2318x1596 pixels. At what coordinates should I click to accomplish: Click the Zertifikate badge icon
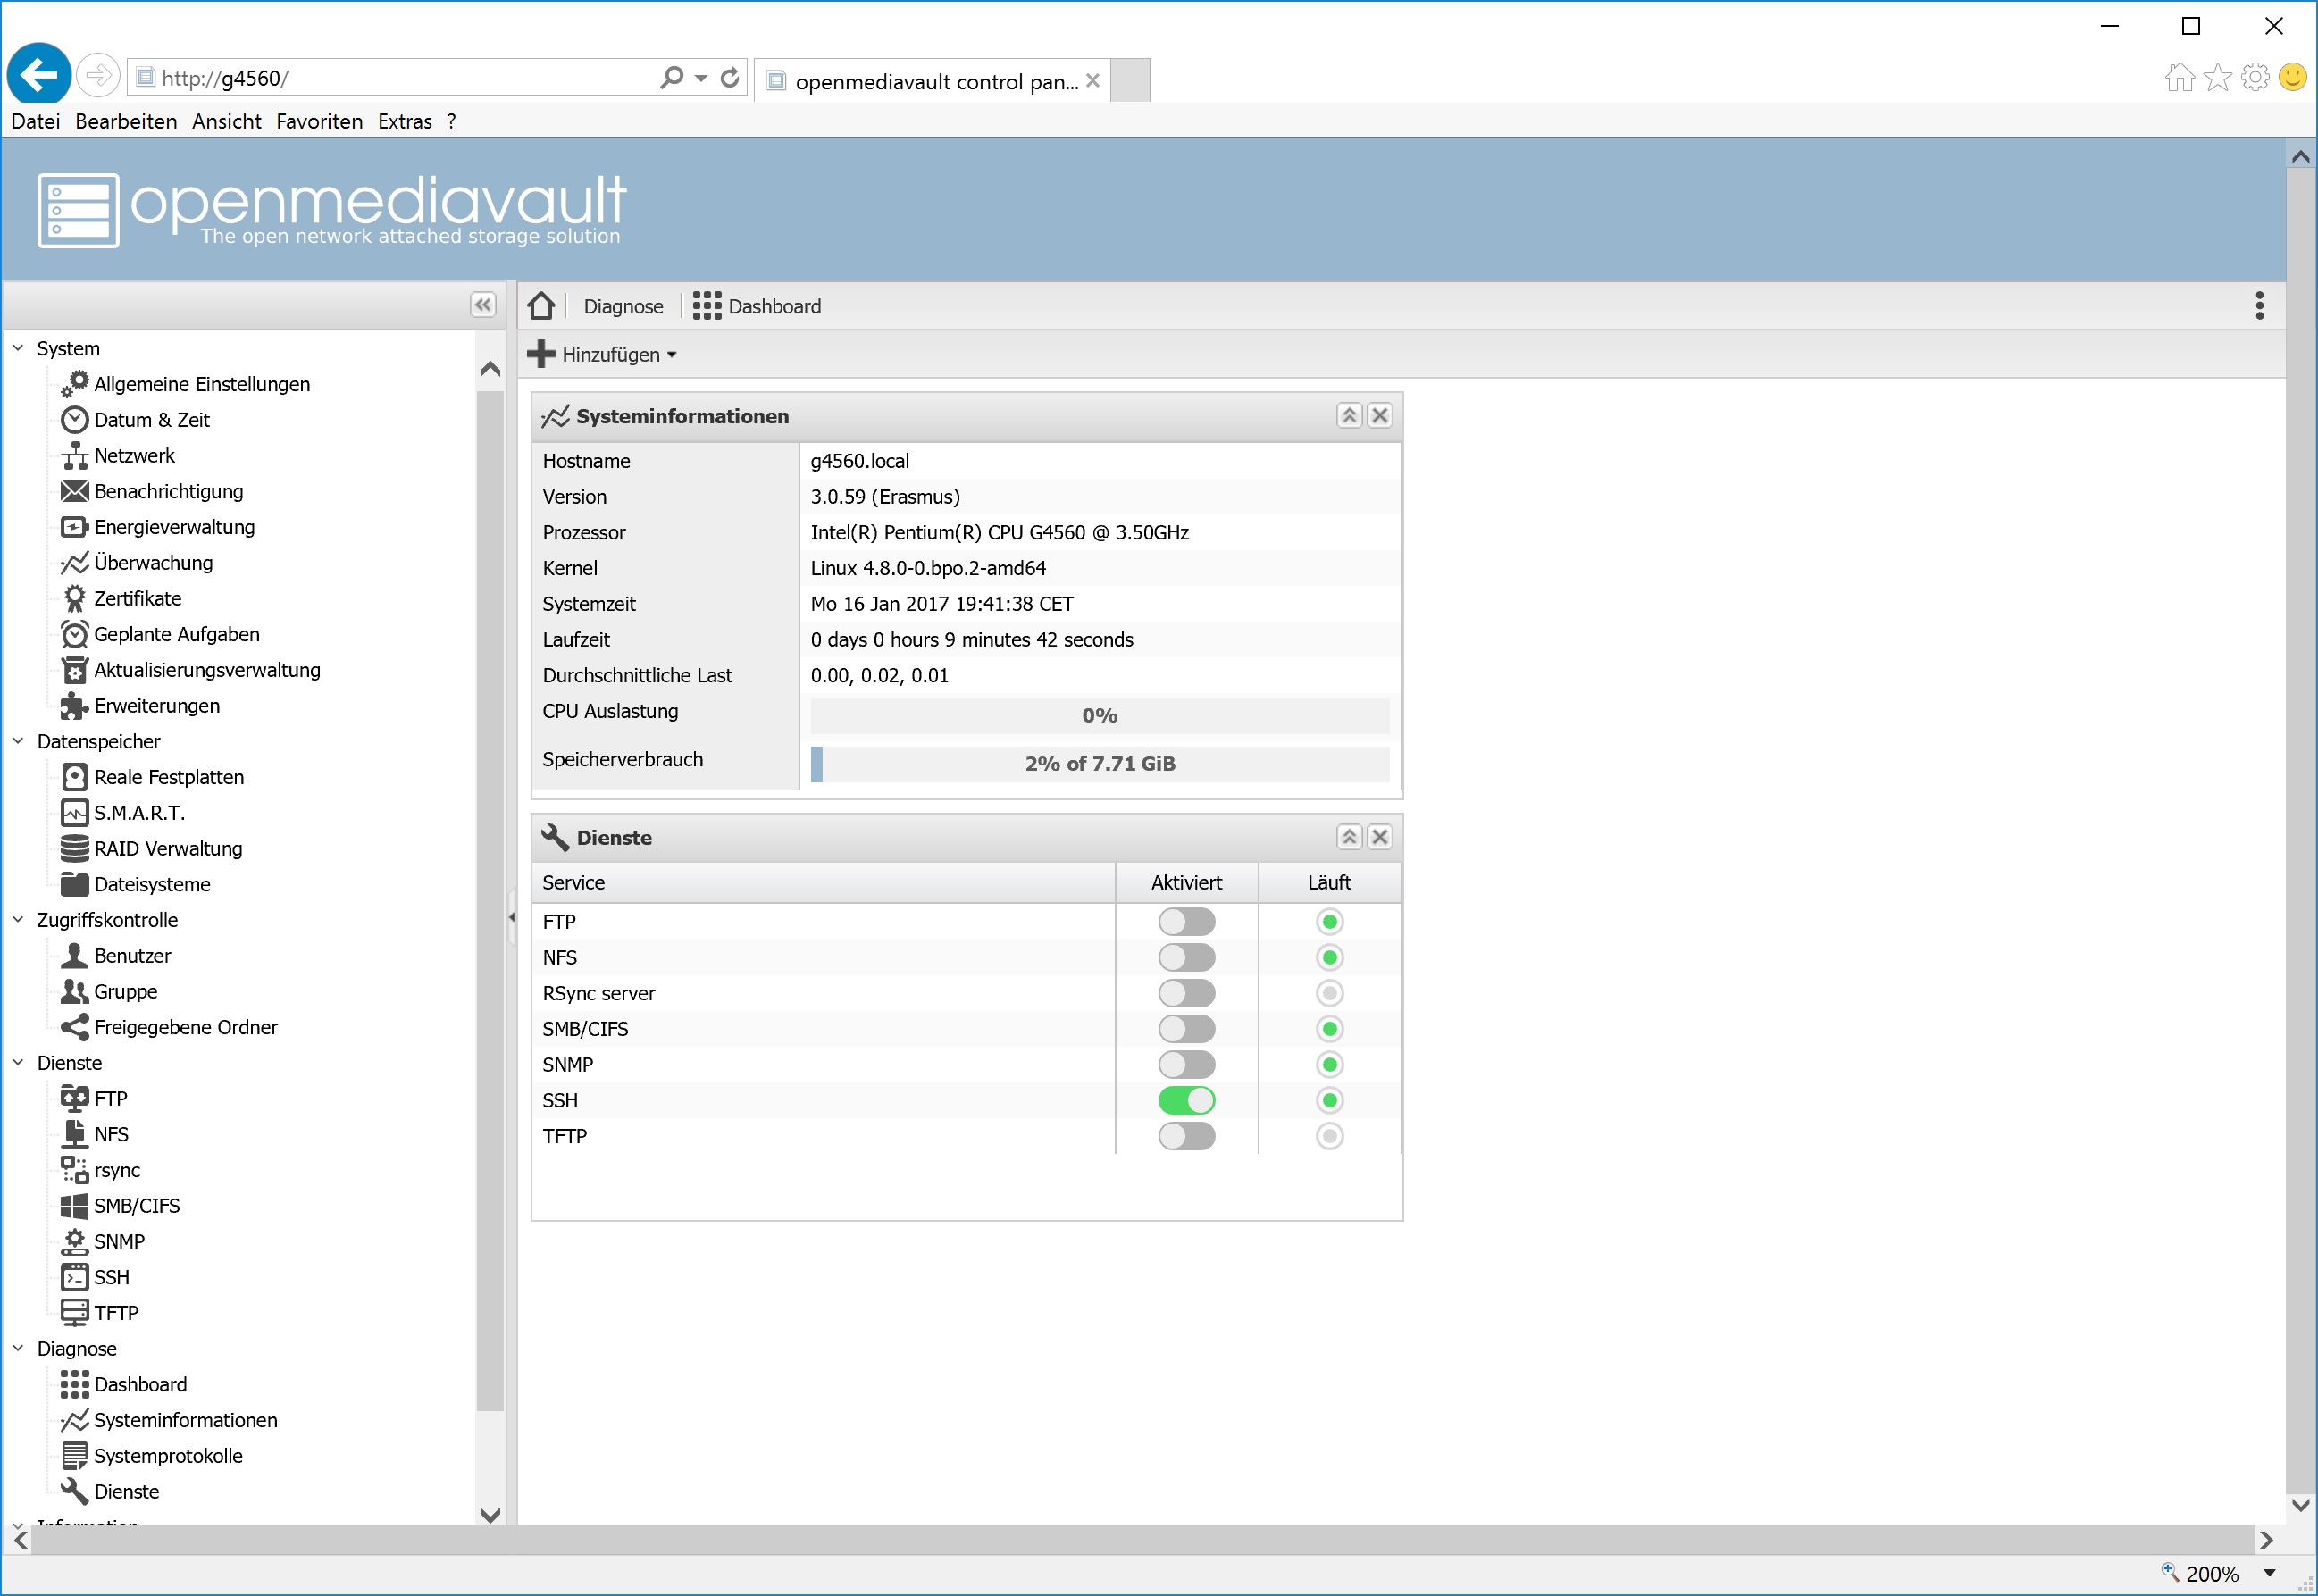(74, 599)
